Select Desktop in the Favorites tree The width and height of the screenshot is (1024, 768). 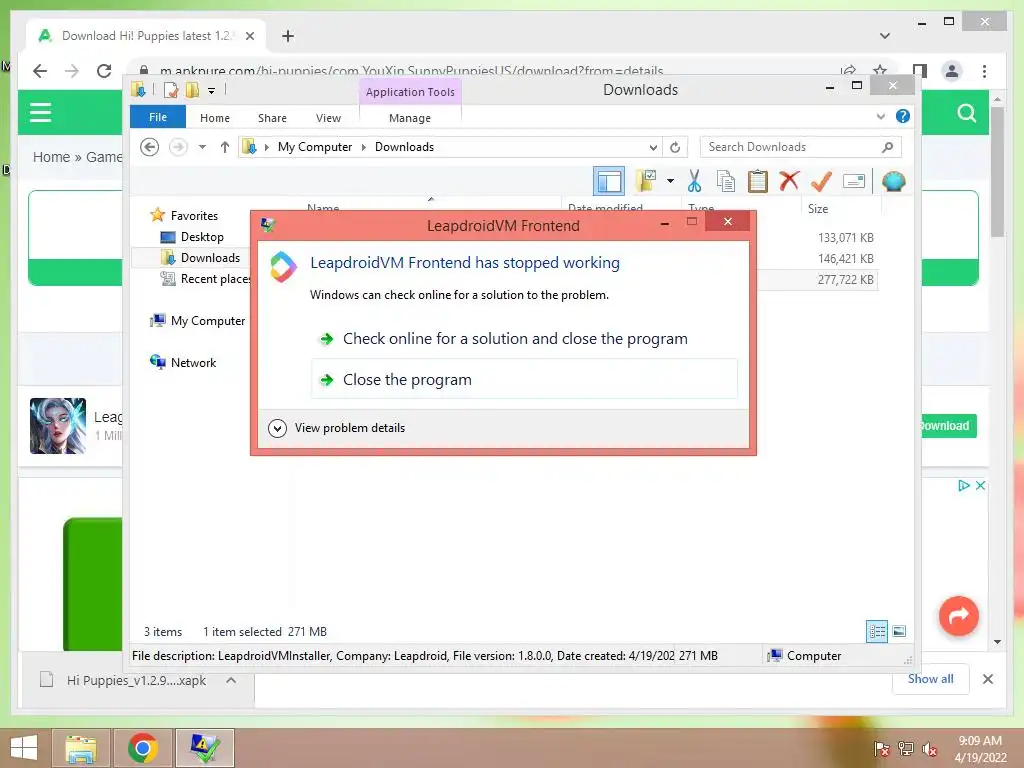tap(201, 236)
